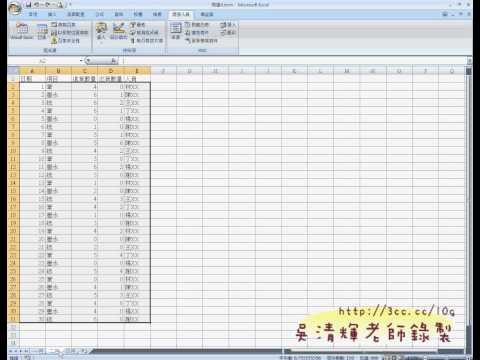This screenshot has height=360, width=480.
Task: Click XML Map Properties (對應內容)
Action: pyautogui.click(x=197, y=25)
